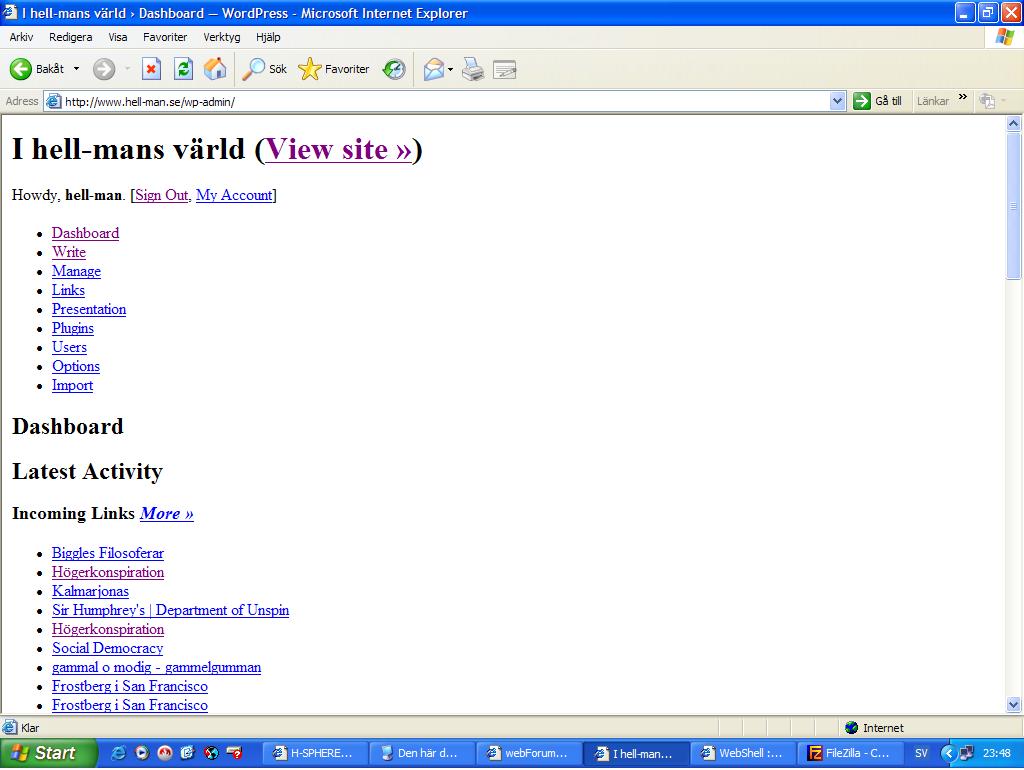
Task: Open Sir Humphrey's Department of Unspin link
Action: coord(170,610)
